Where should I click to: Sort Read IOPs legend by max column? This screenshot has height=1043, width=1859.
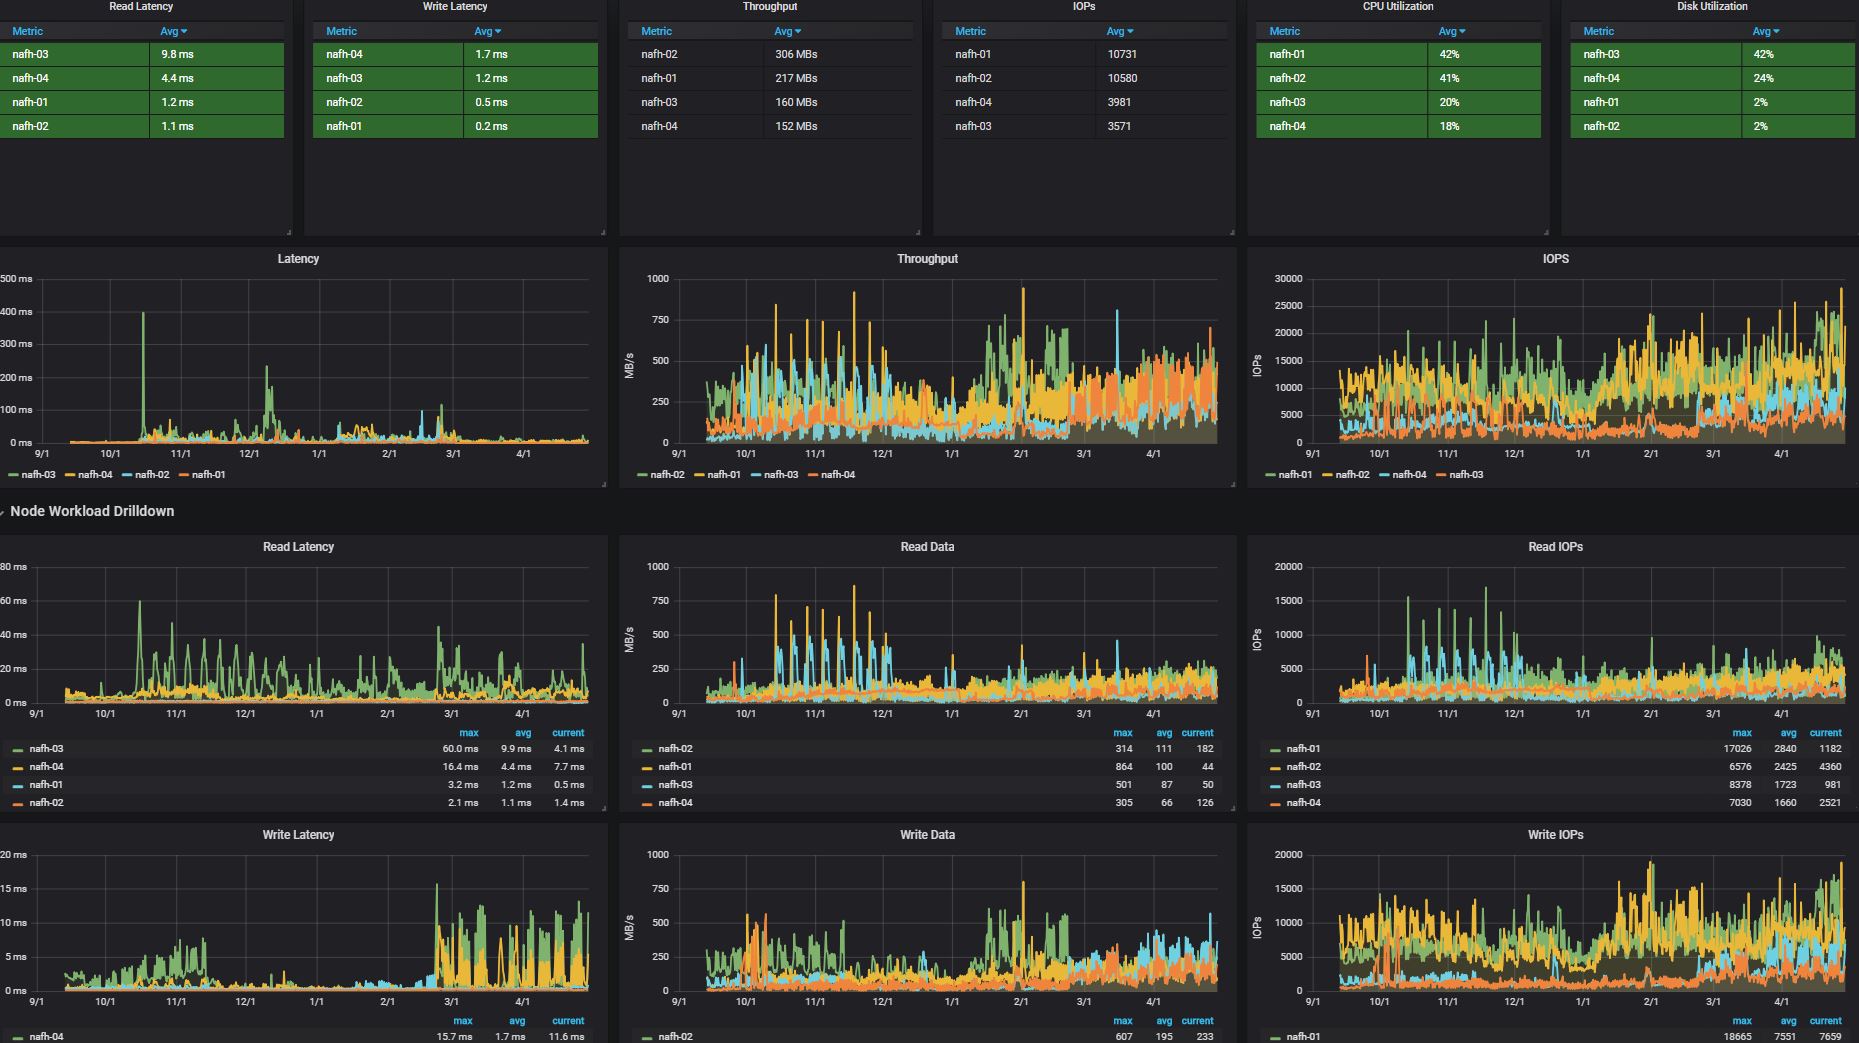[x=1741, y=733]
